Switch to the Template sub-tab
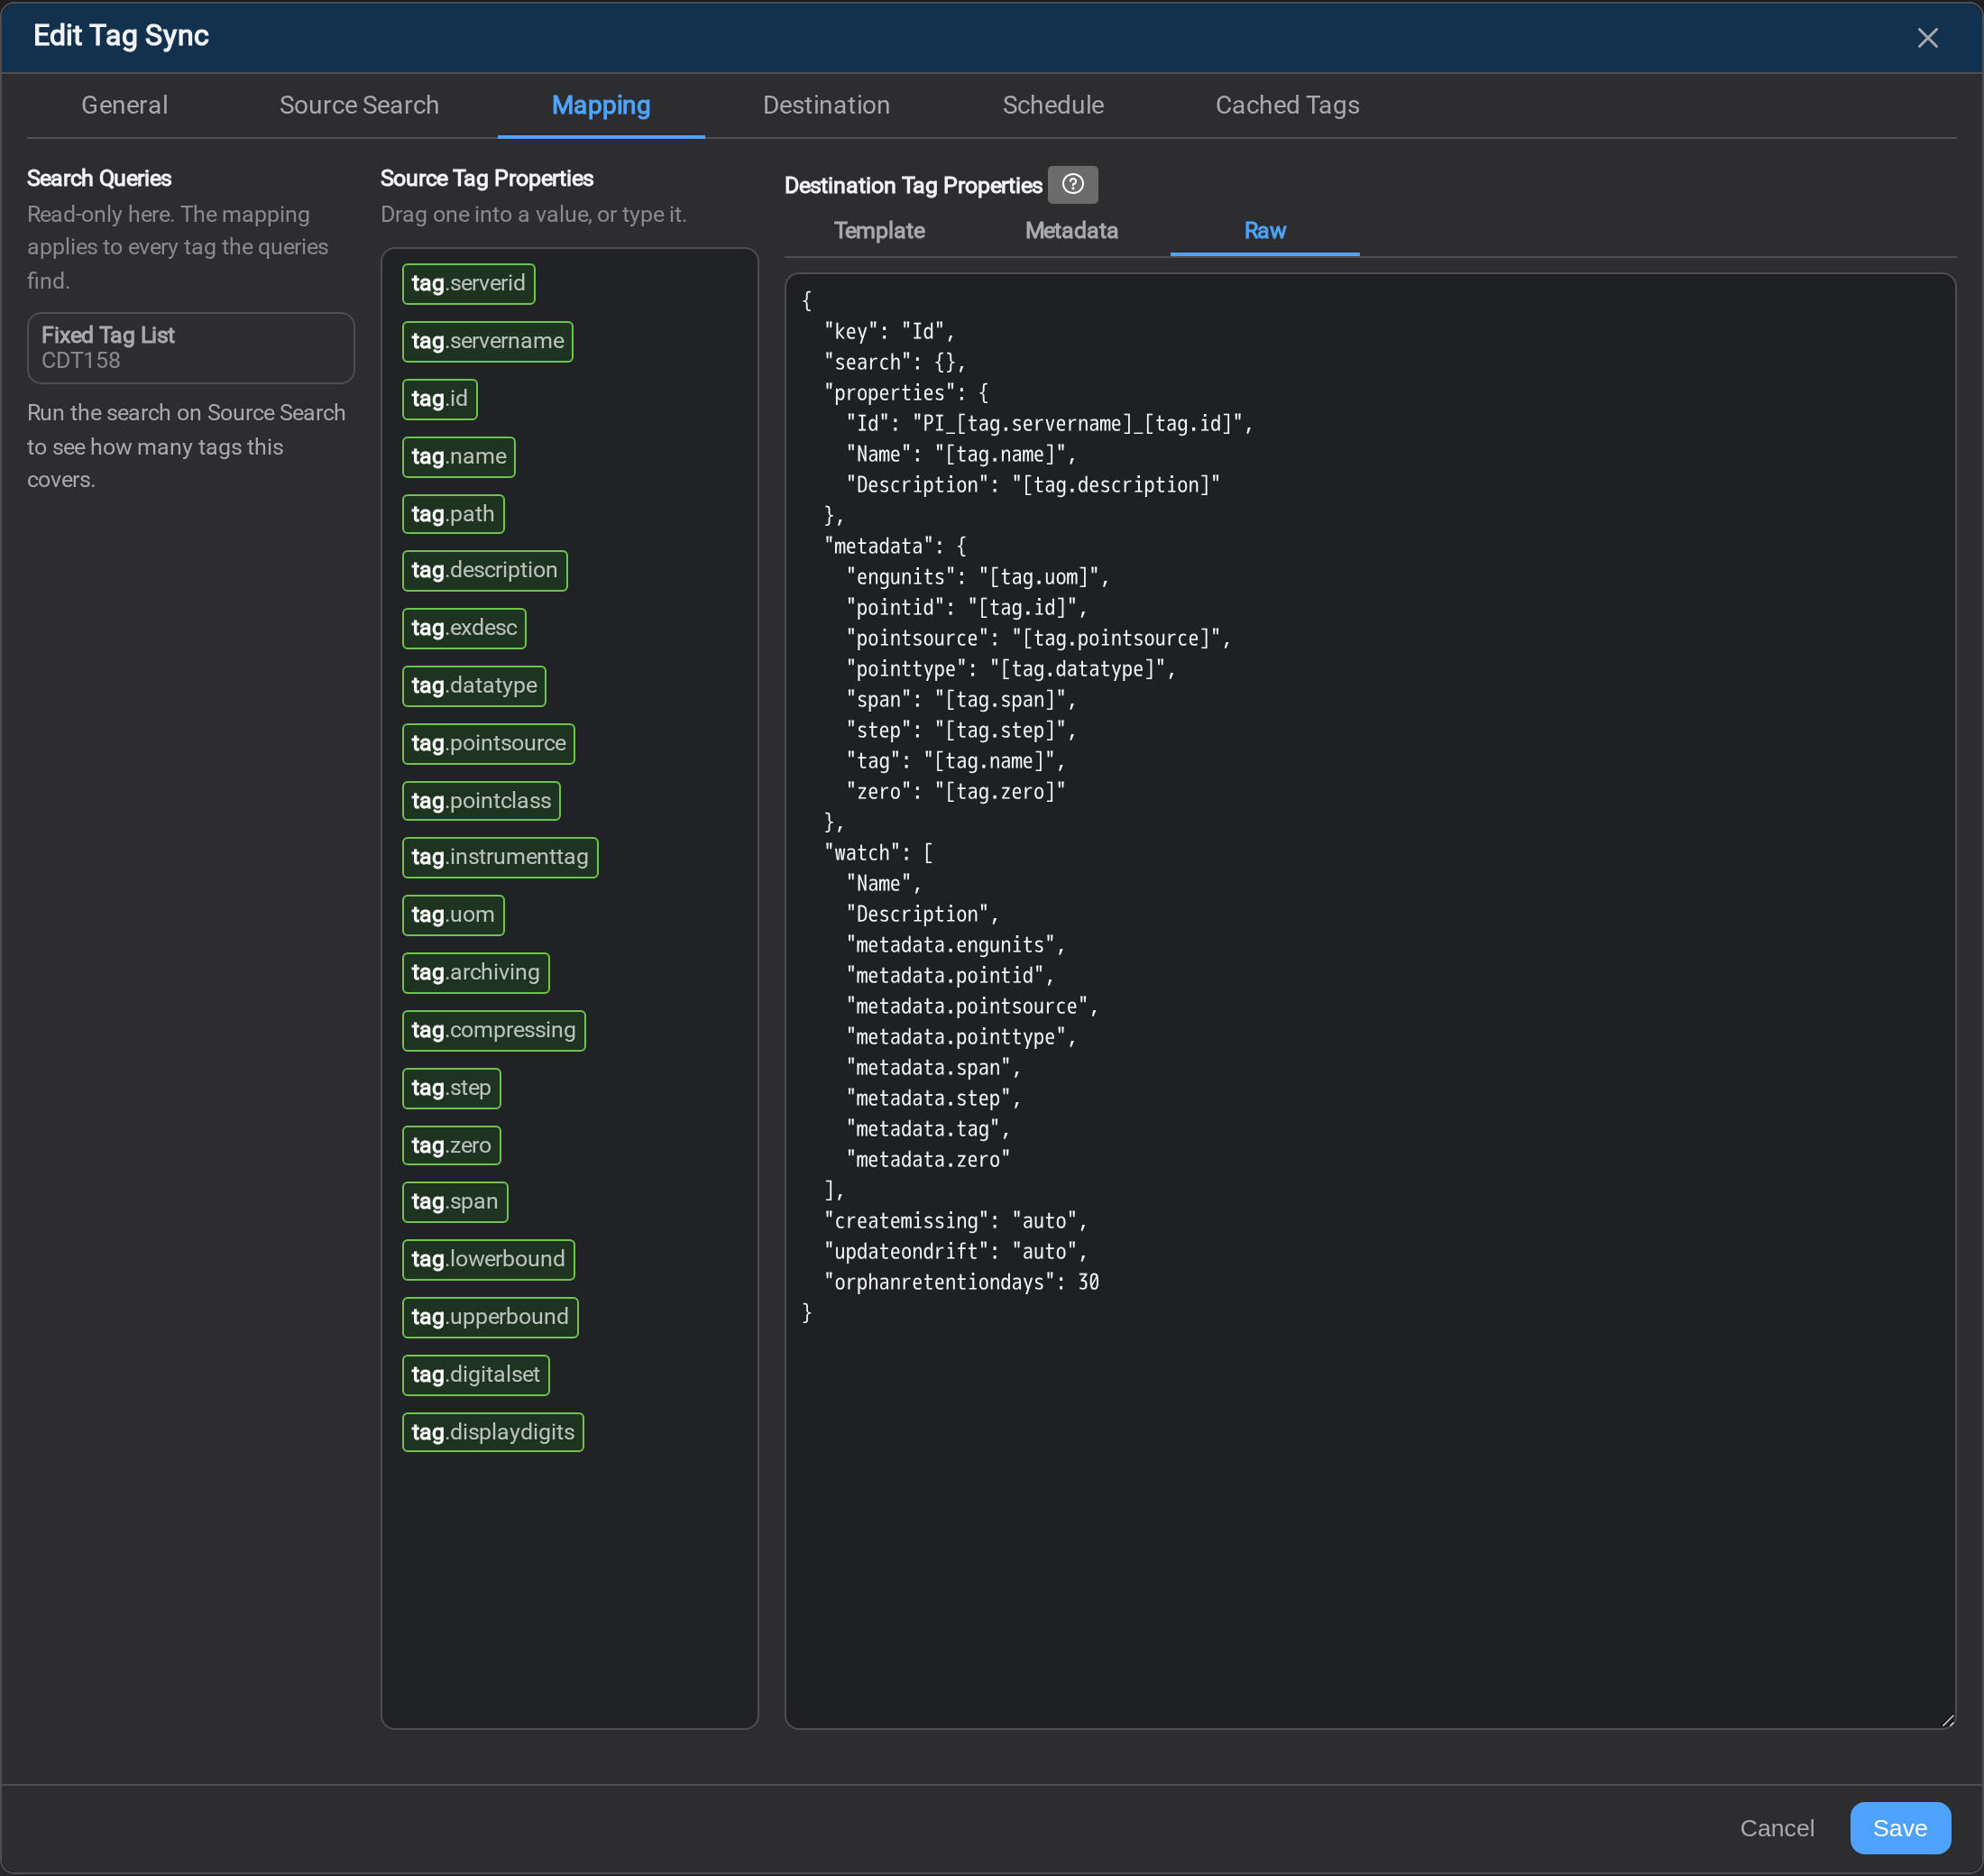This screenshot has height=1876, width=1984. (879, 231)
